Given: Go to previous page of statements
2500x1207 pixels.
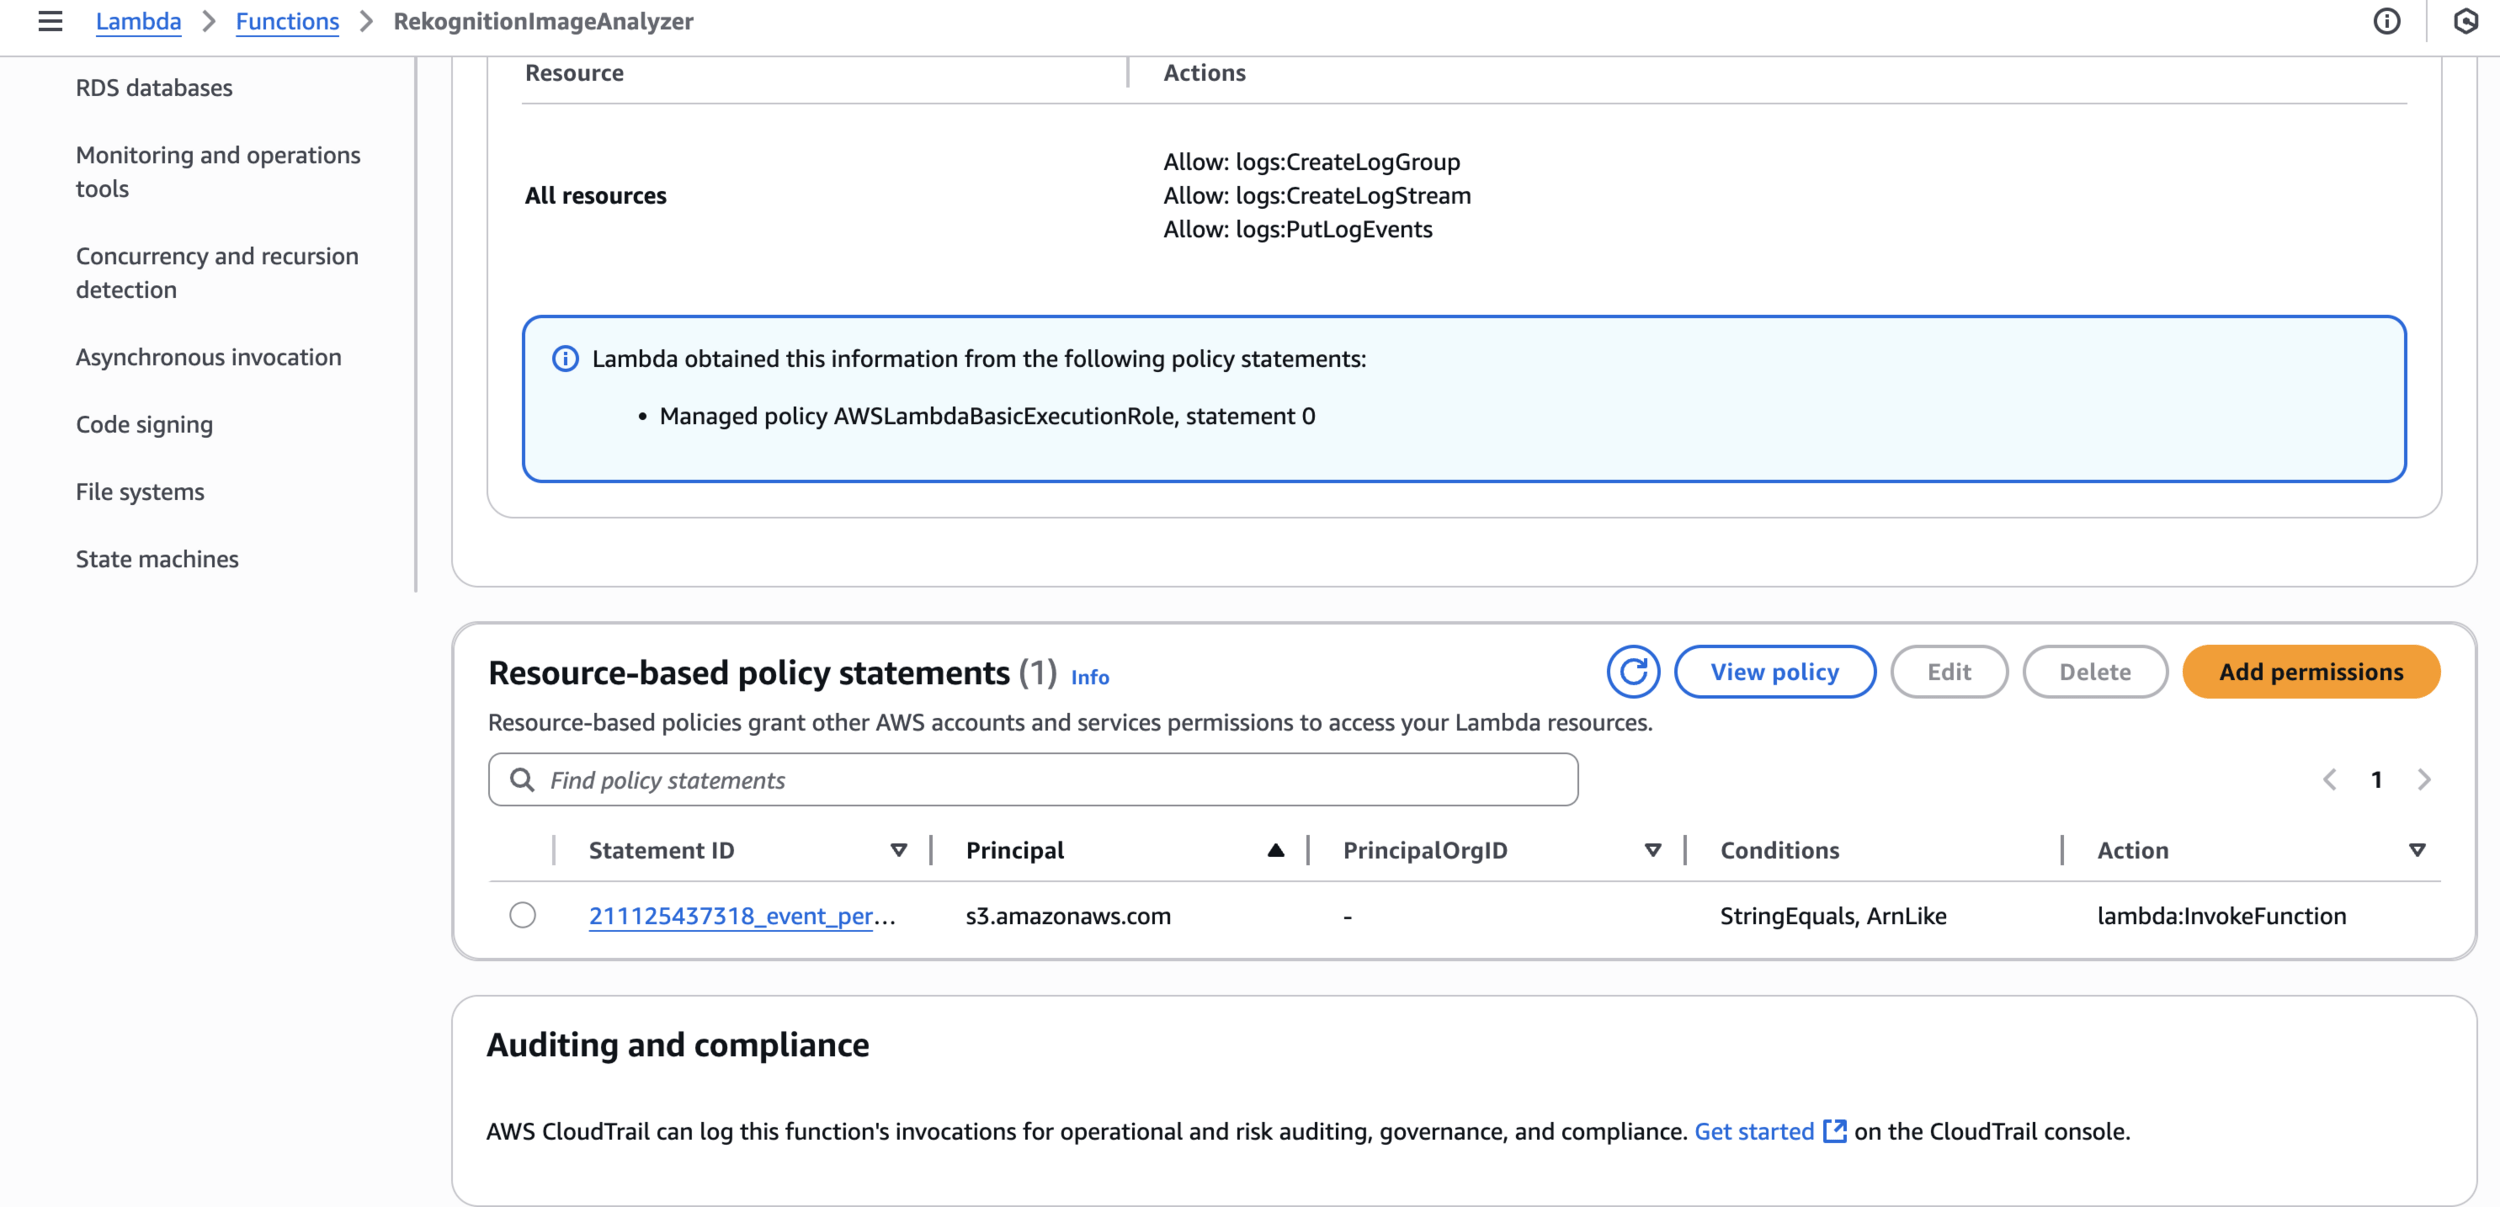Looking at the screenshot, I should pyautogui.click(x=2329, y=780).
